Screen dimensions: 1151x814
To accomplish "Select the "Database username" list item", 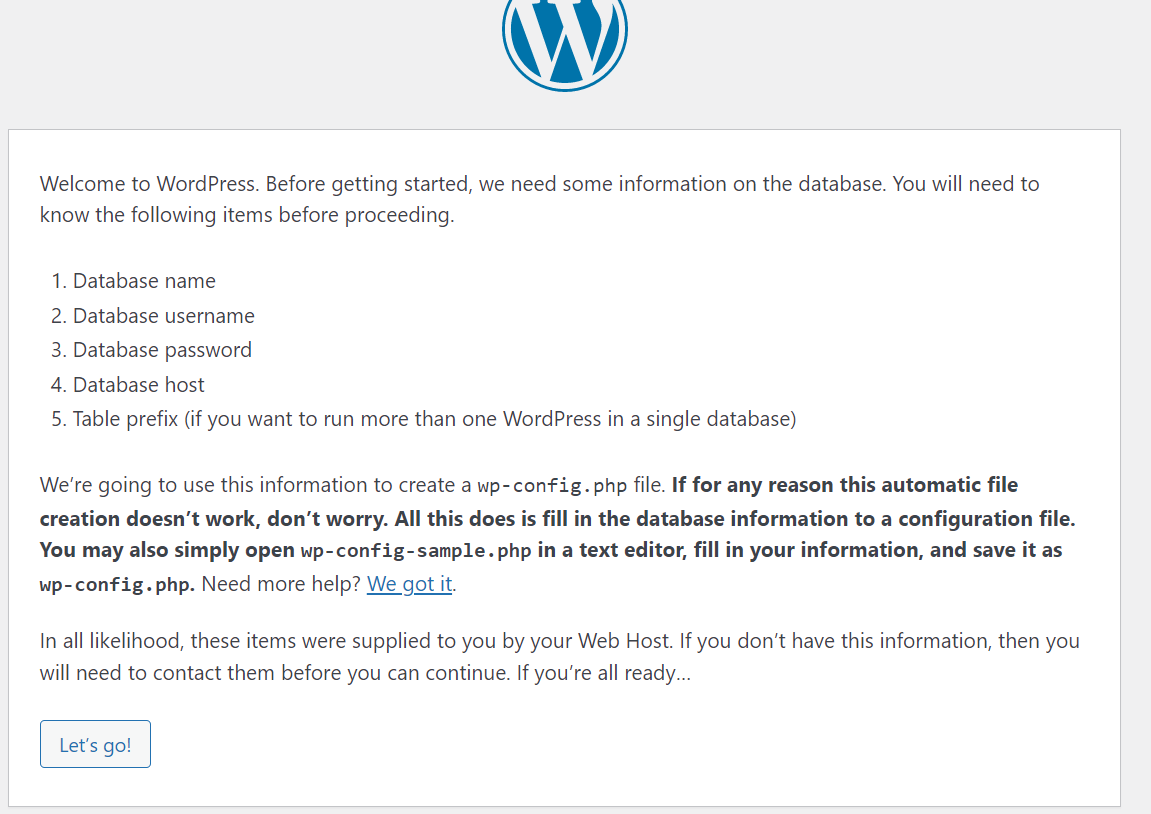I will click(163, 316).
